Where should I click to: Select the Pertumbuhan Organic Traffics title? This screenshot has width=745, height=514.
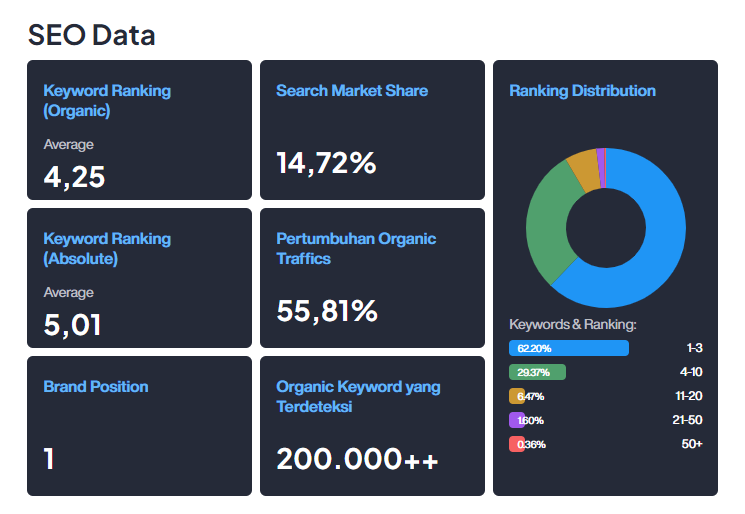(356, 248)
